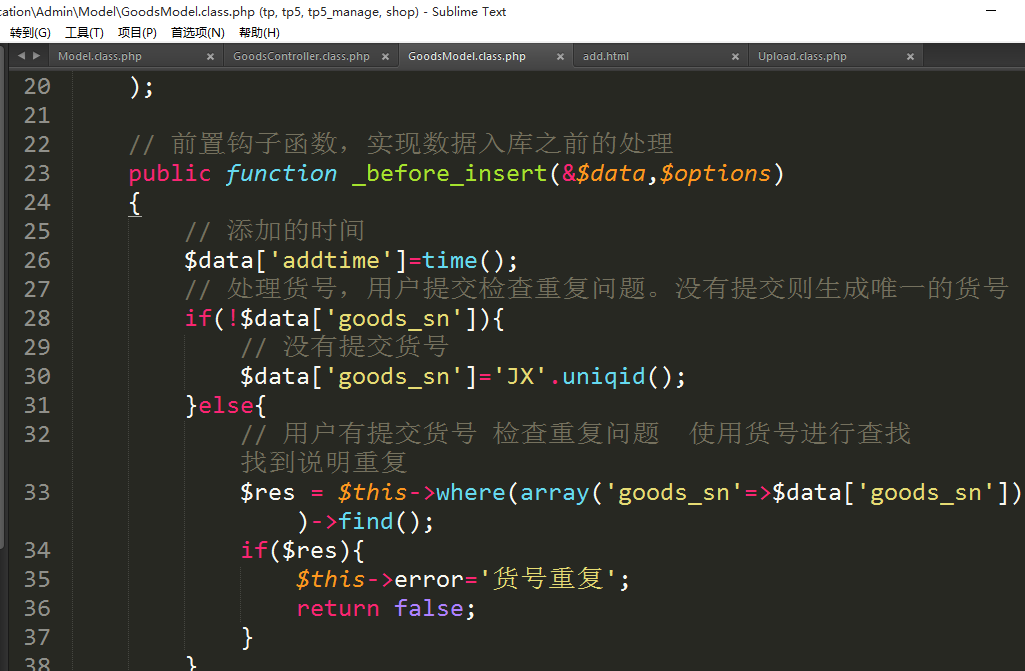Viewport: 1025px width, 671px height.
Task: Expand the 项目(P) menu
Action: (x=137, y=33)
